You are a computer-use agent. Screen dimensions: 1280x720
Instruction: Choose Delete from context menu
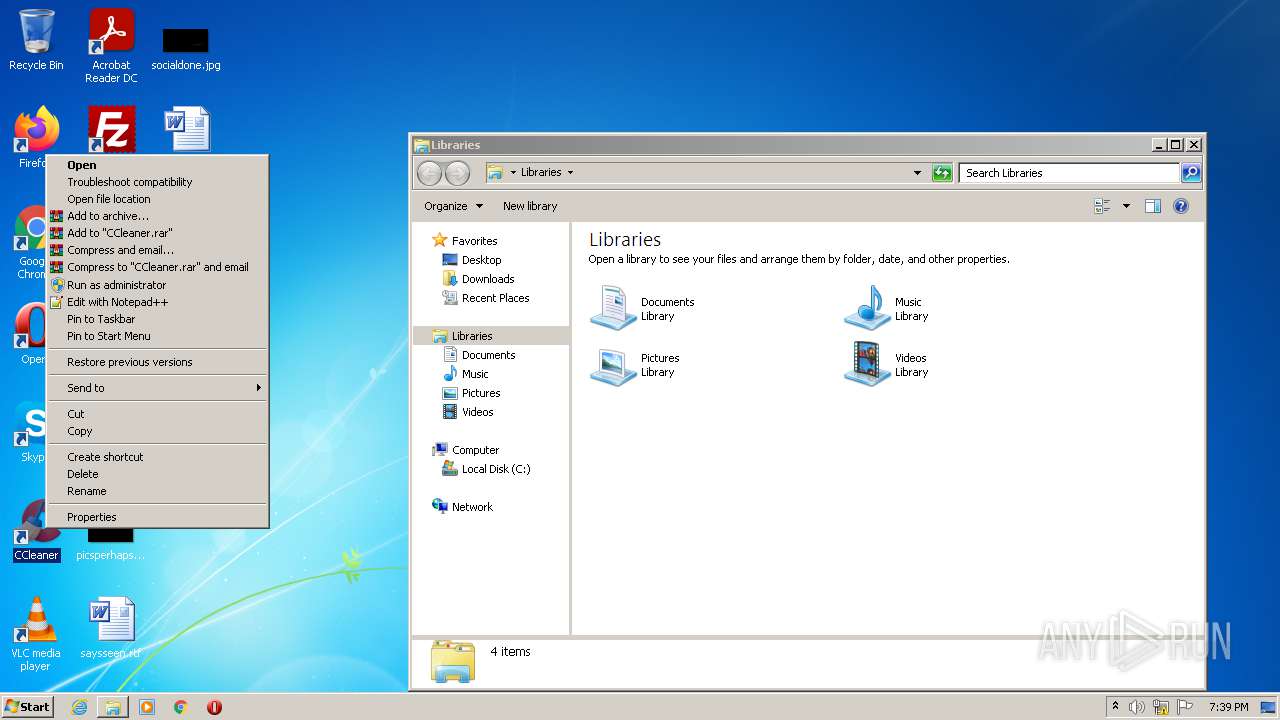pos(158,474)
